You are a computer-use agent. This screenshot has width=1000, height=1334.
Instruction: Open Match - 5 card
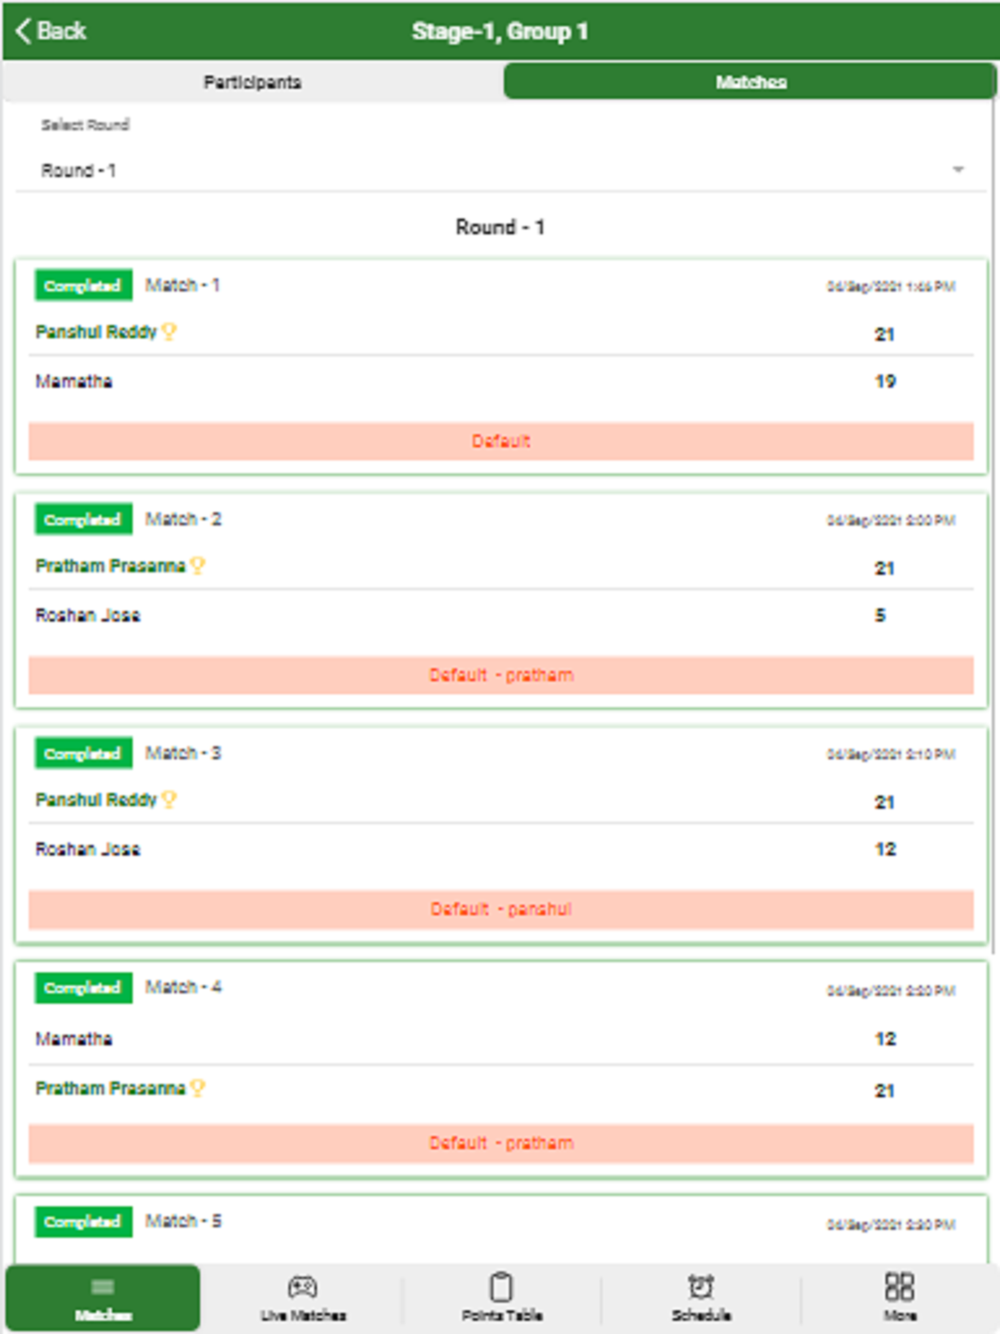(x=501, y=1232)
